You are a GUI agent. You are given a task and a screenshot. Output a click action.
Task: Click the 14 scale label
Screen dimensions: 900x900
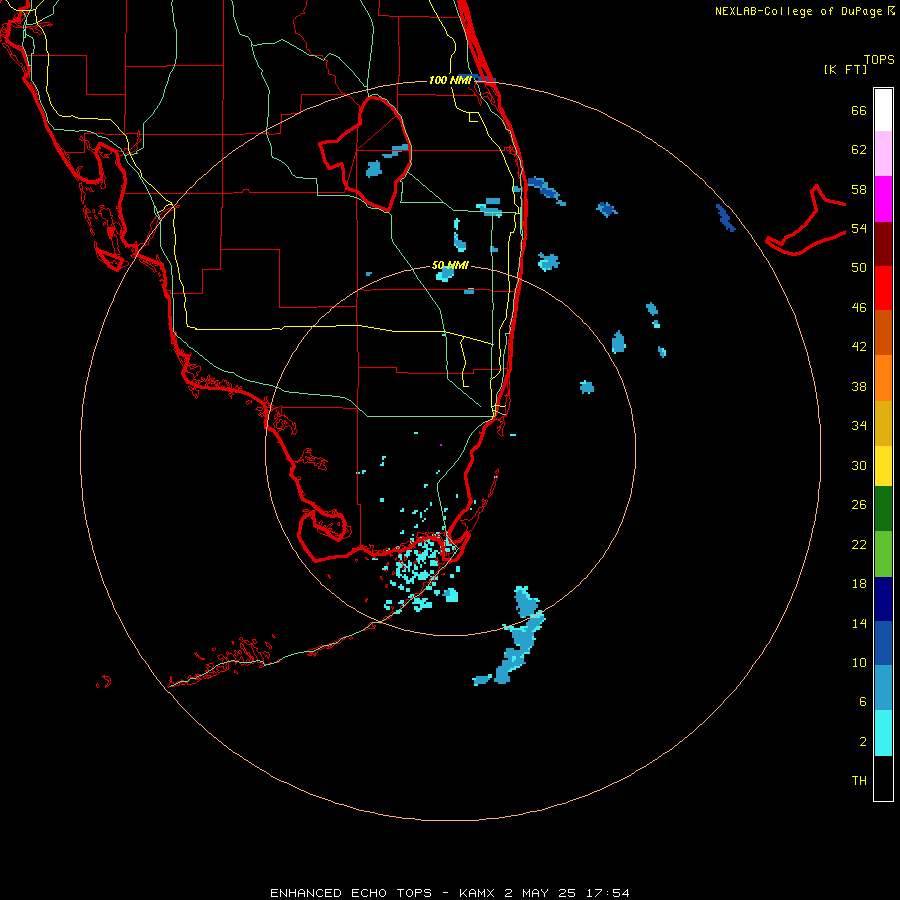coord(859,623)
